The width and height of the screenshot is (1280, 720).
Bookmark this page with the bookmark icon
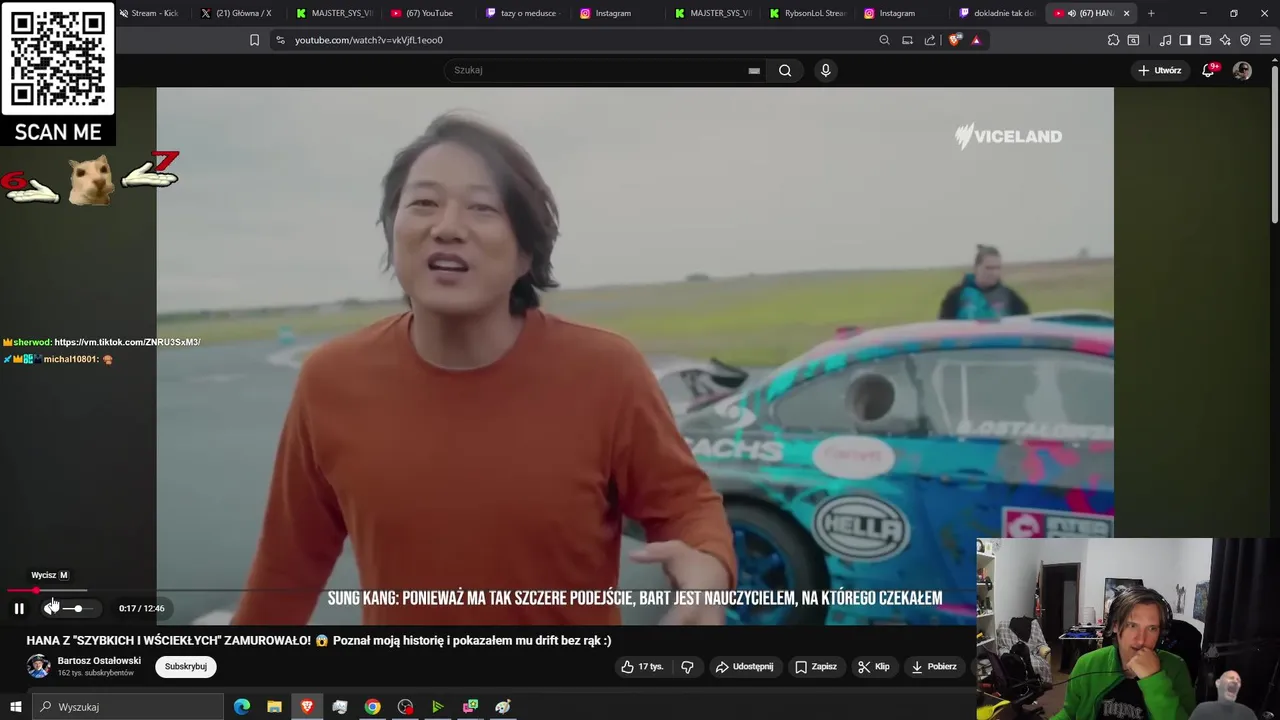tap(254, 40)
